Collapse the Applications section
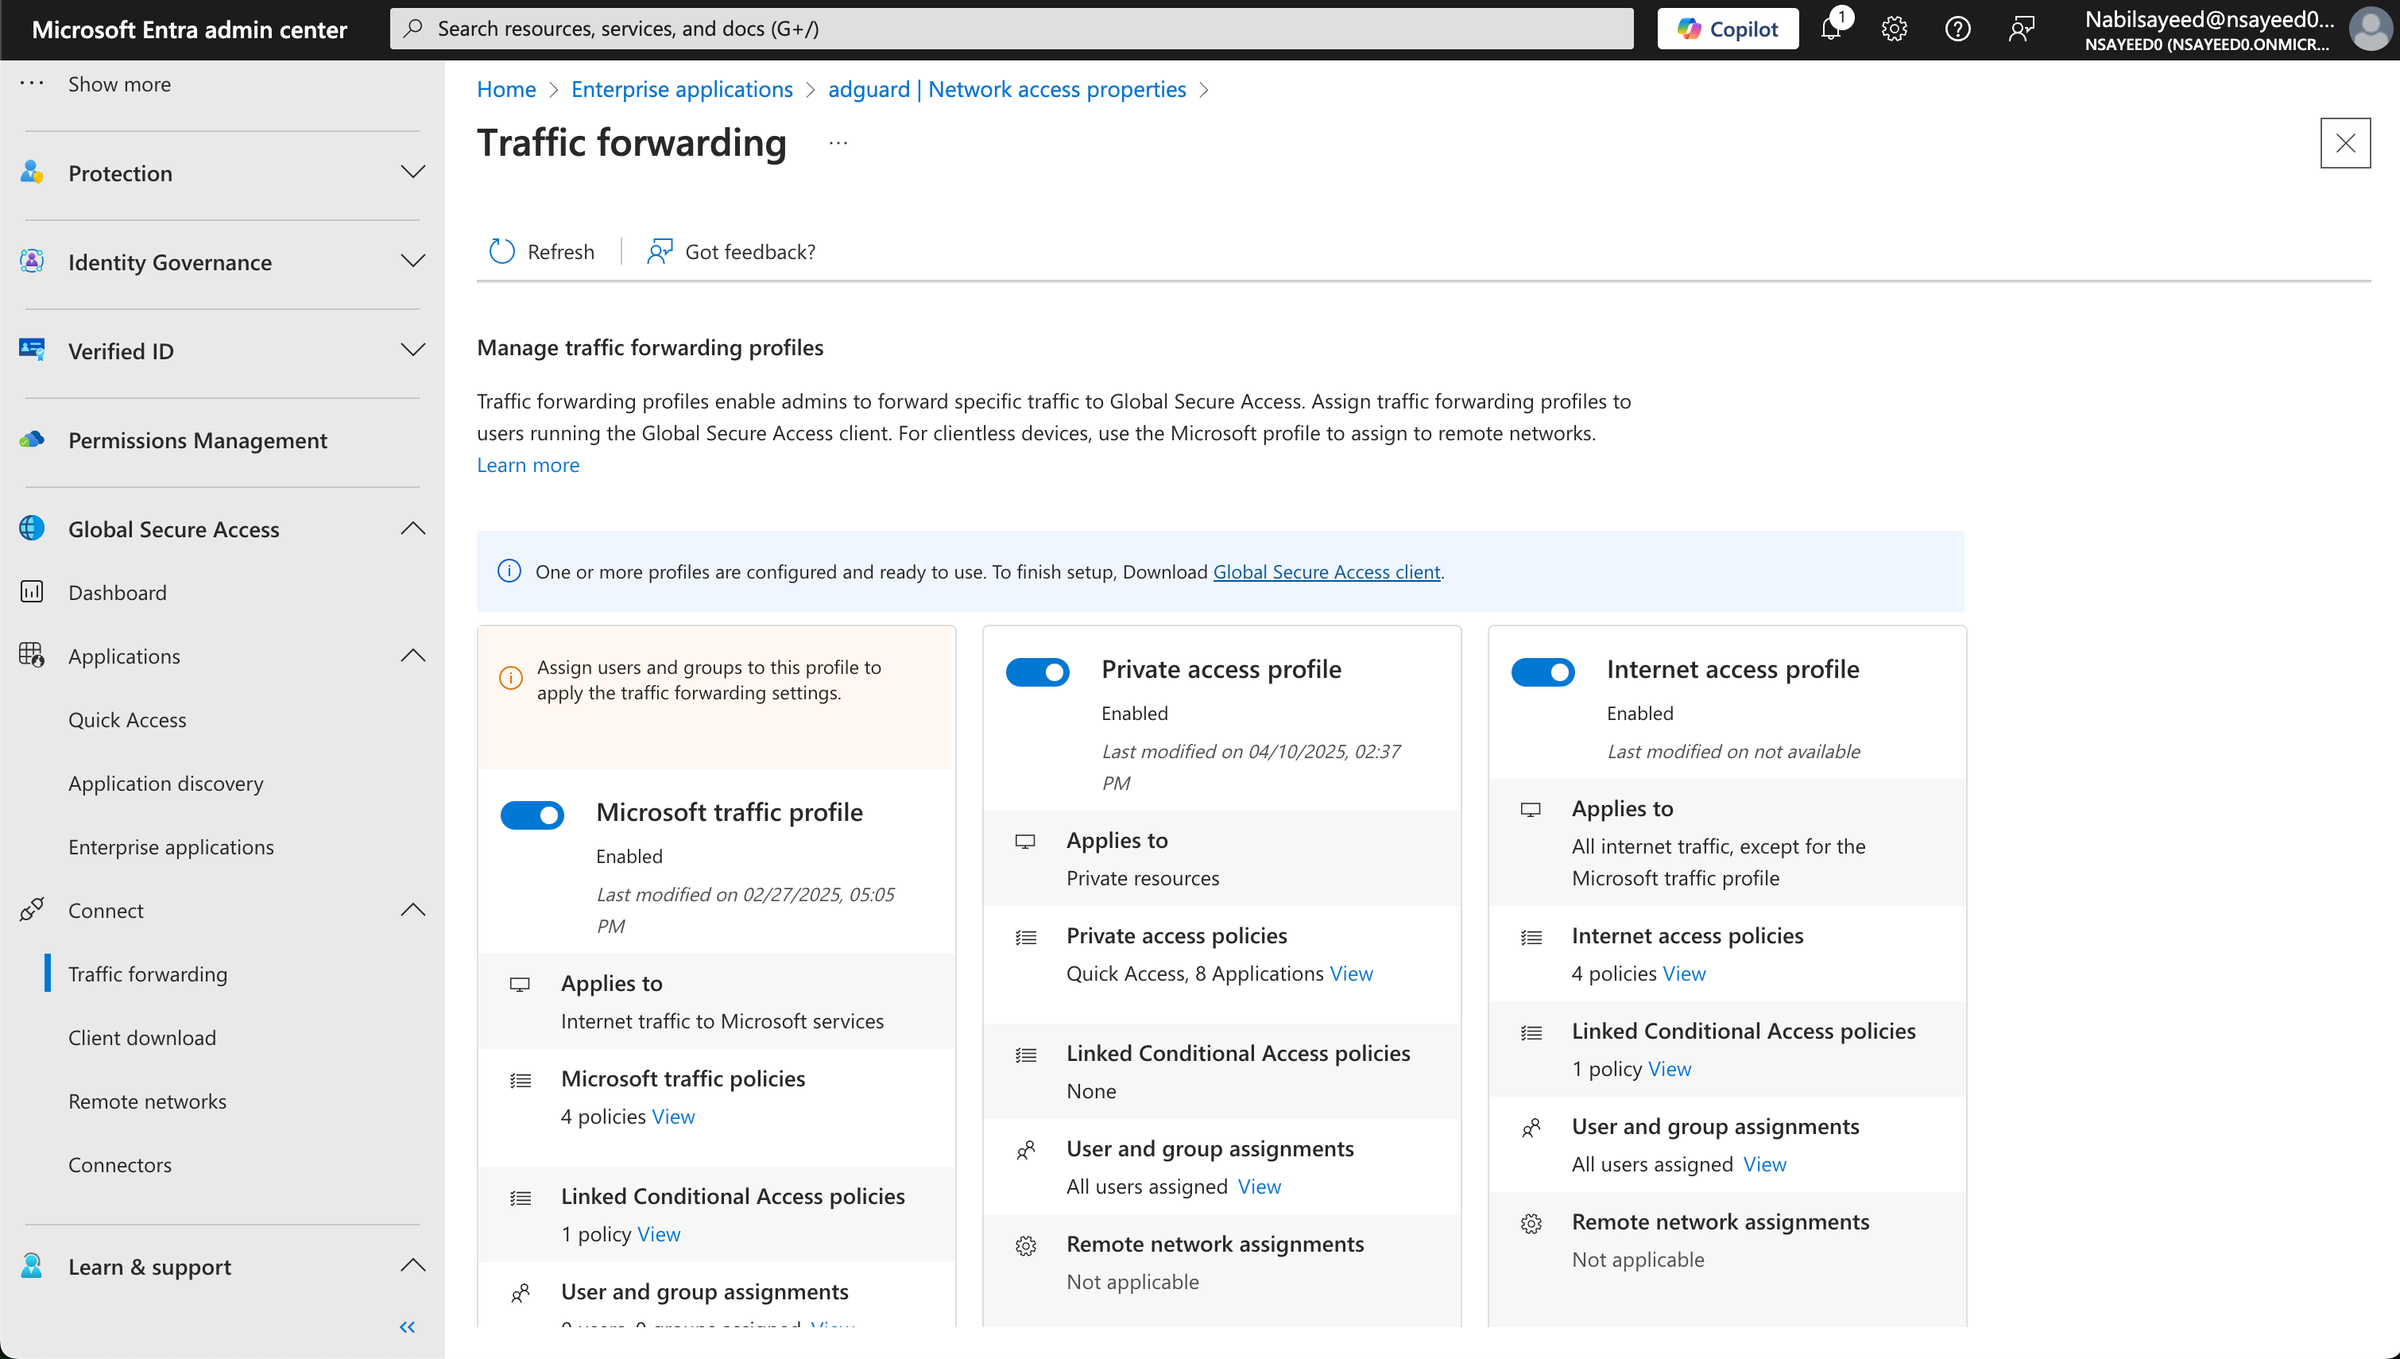This screenshot has width=2400, height=1359. click(x=413, y=655)
